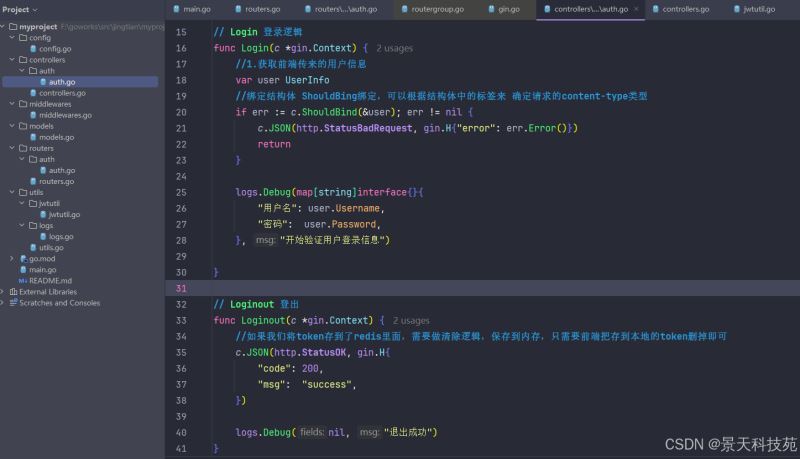
Task: Click the file icon next to models.go
Action: tap(33, 137)
